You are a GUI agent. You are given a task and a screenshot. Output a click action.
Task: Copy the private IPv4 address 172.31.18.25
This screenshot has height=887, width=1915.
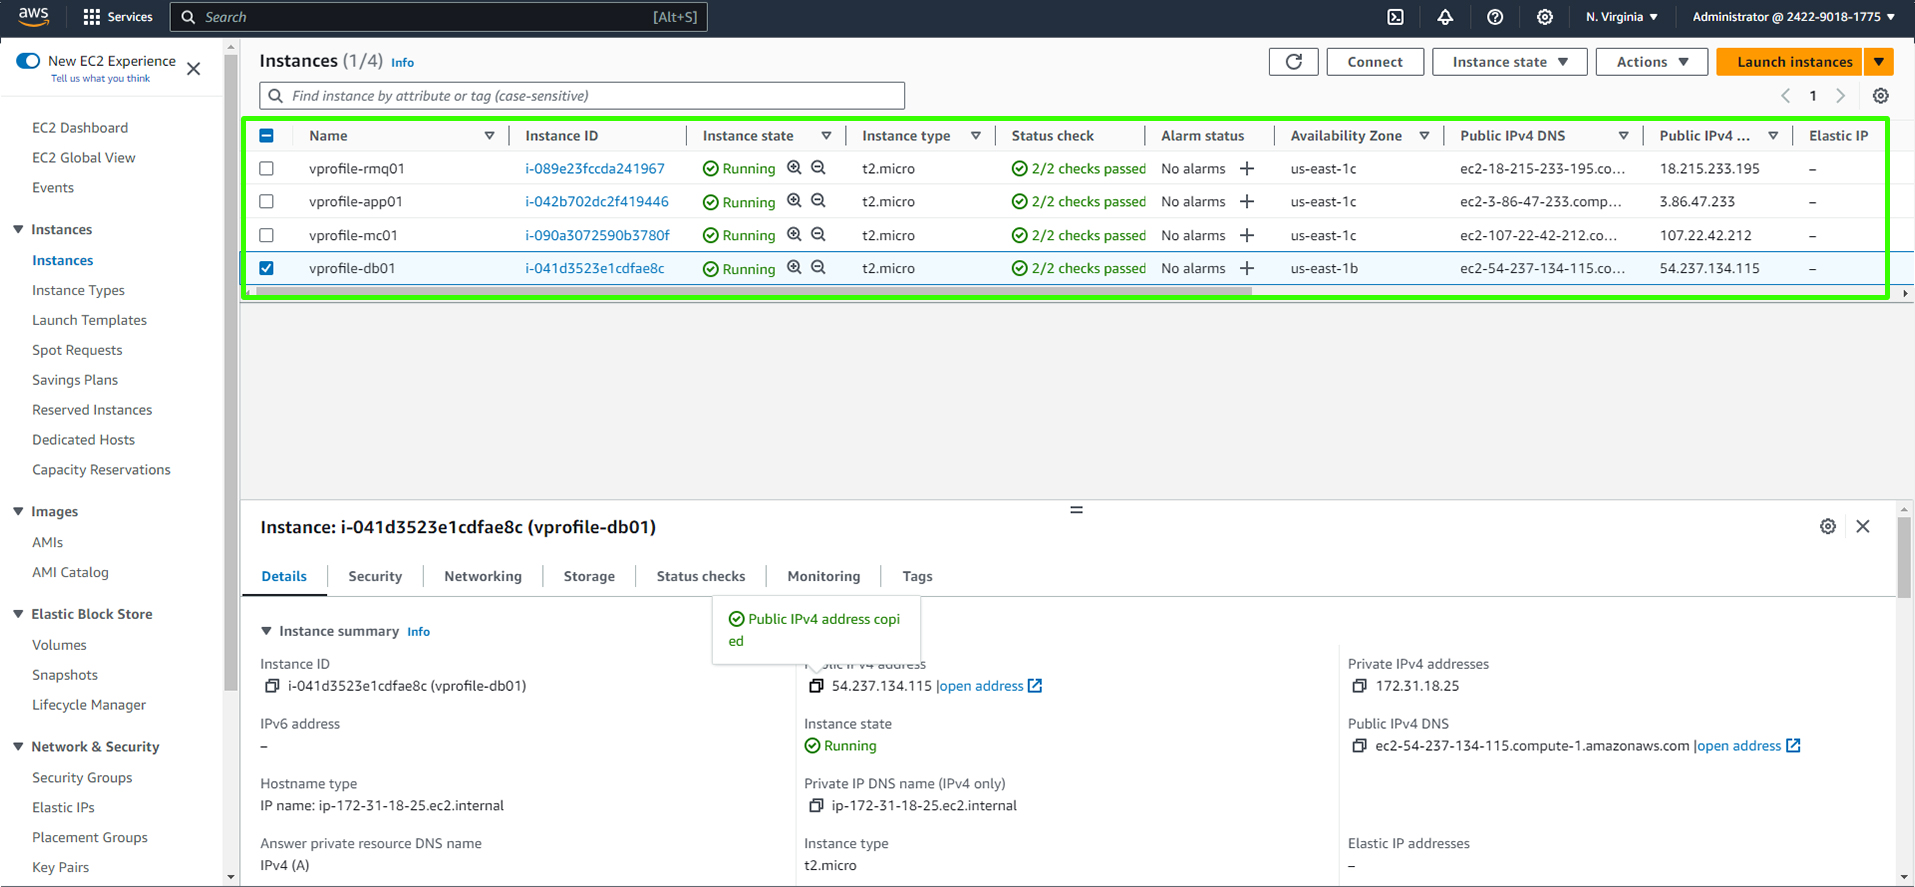(x=1359, y=686)
